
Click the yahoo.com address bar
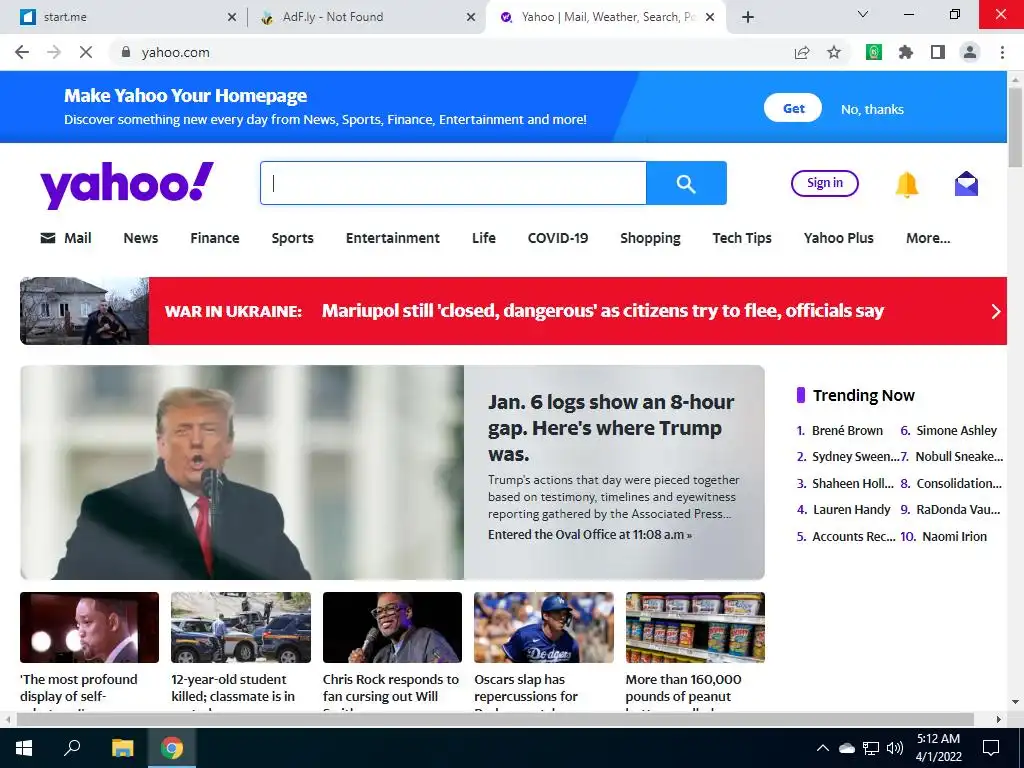pyautogui.click(x=451, y=52)
